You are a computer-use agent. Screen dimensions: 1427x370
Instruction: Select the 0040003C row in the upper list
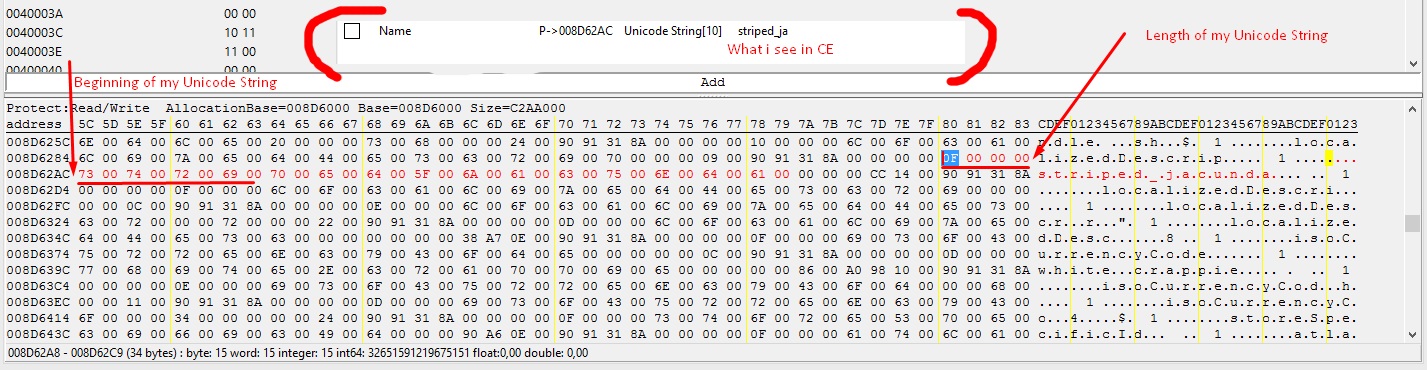(35, 32)
